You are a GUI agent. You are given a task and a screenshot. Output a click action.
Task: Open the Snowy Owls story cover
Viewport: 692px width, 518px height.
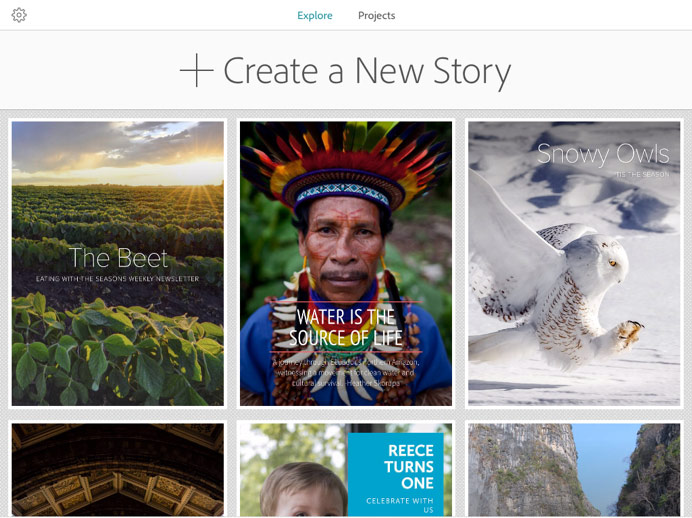tap(574, 263)
